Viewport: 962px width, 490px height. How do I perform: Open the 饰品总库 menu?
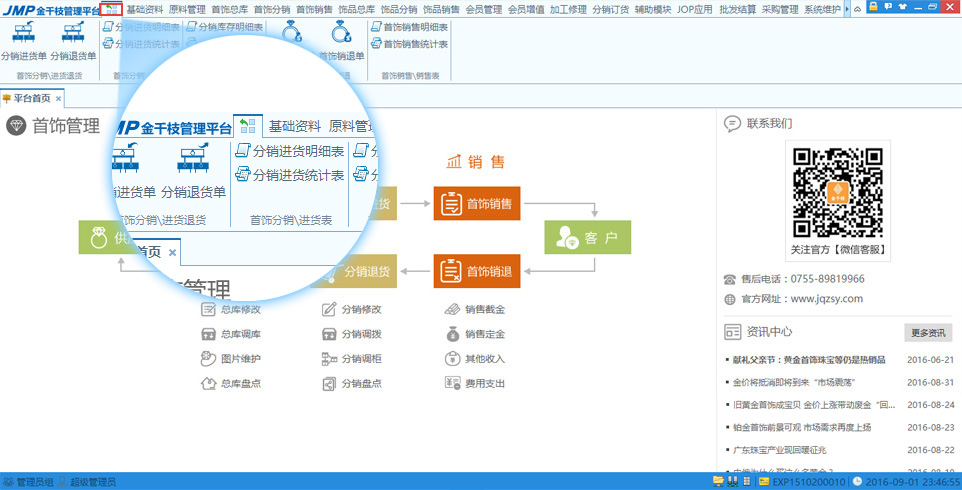tap(356, 9)
